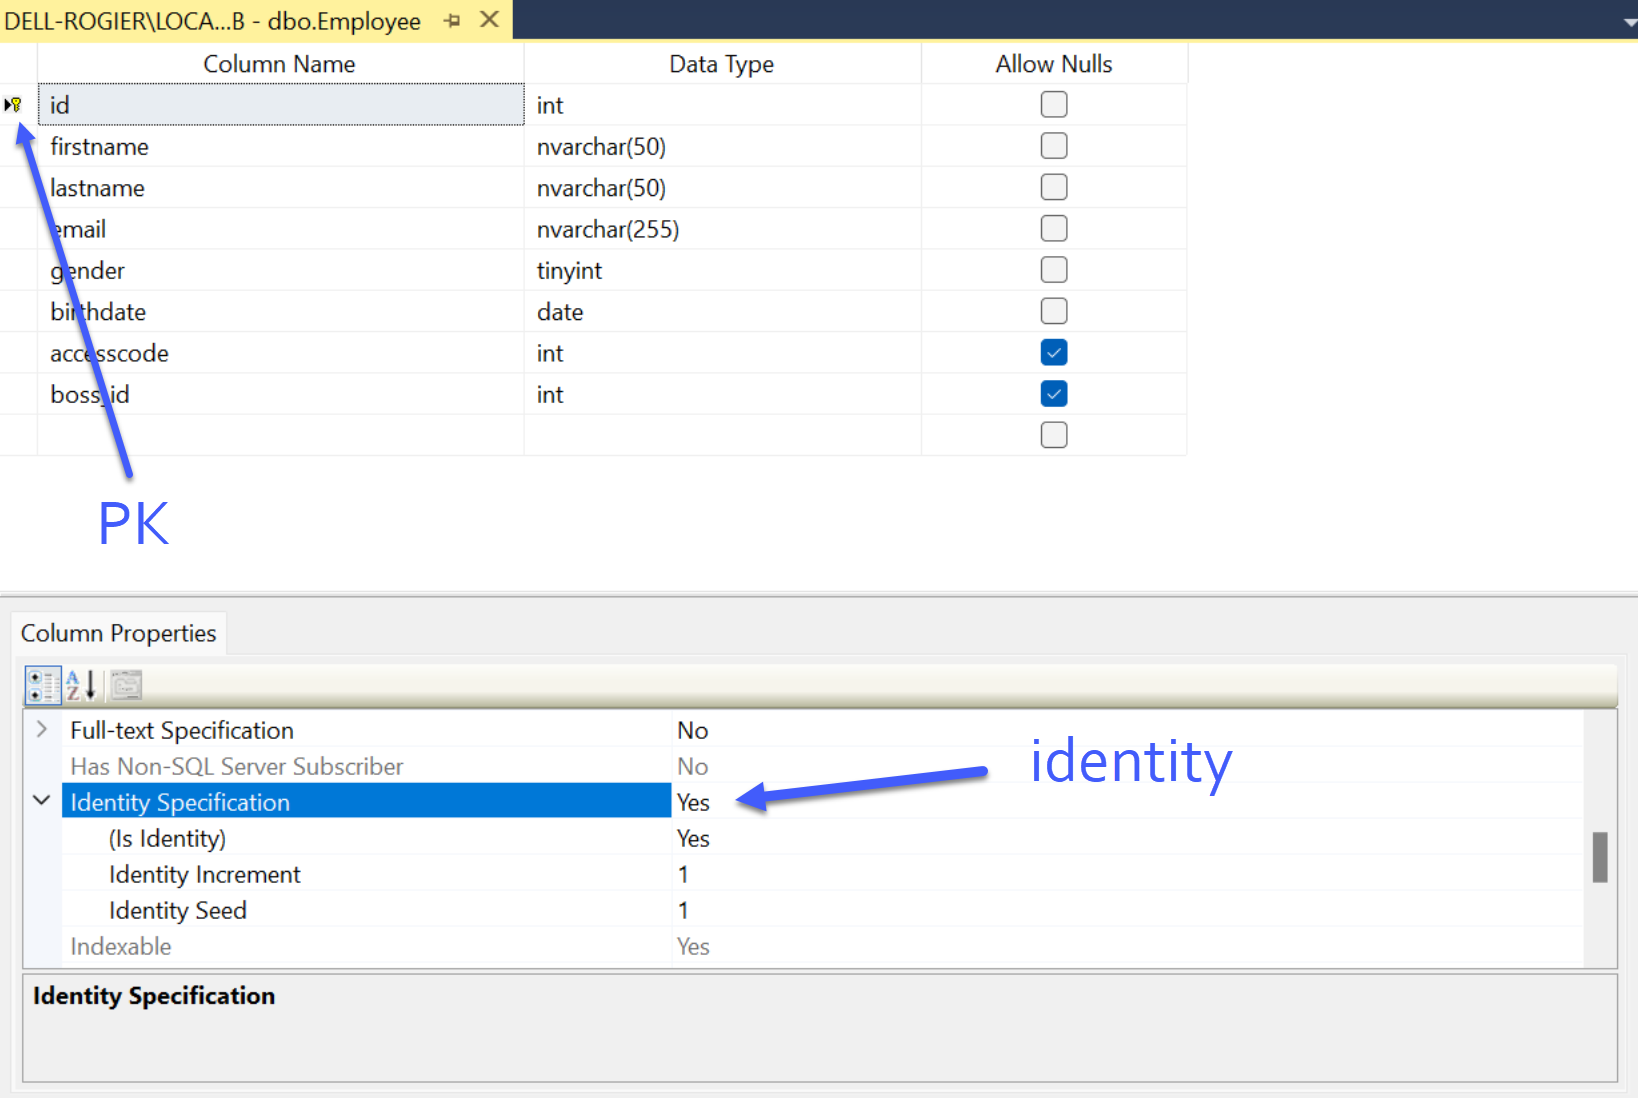
Task: Switch to the Column Properties tab
Action: click(x=119, y=634)
